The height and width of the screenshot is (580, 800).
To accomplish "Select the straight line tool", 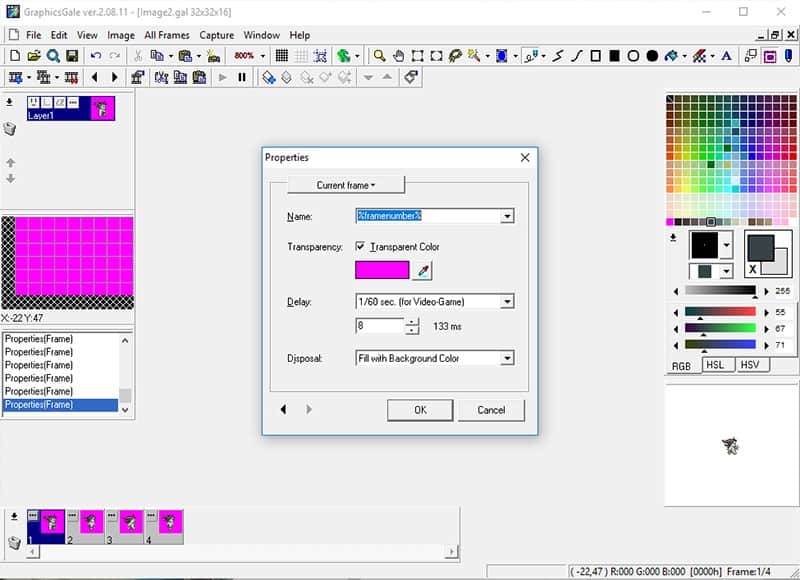I will click(558, 56).
